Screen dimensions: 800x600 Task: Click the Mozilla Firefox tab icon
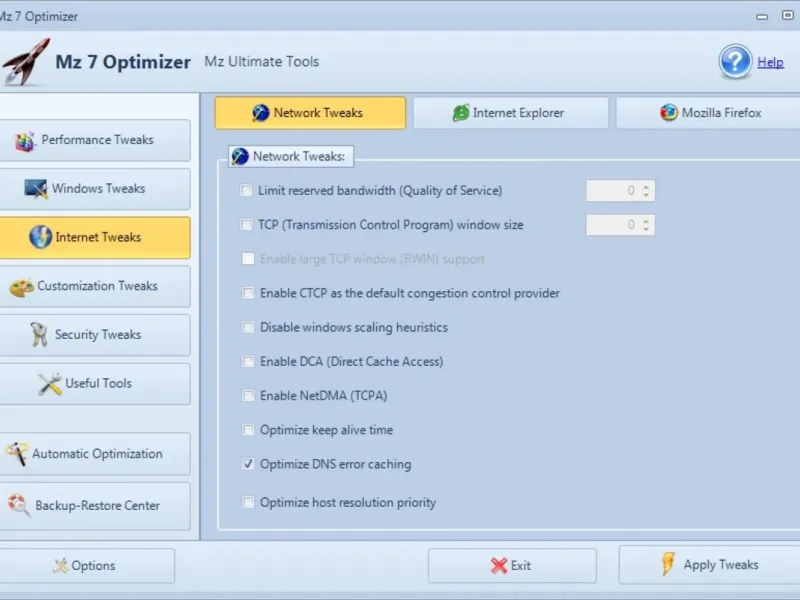click(x=669, y=112)
